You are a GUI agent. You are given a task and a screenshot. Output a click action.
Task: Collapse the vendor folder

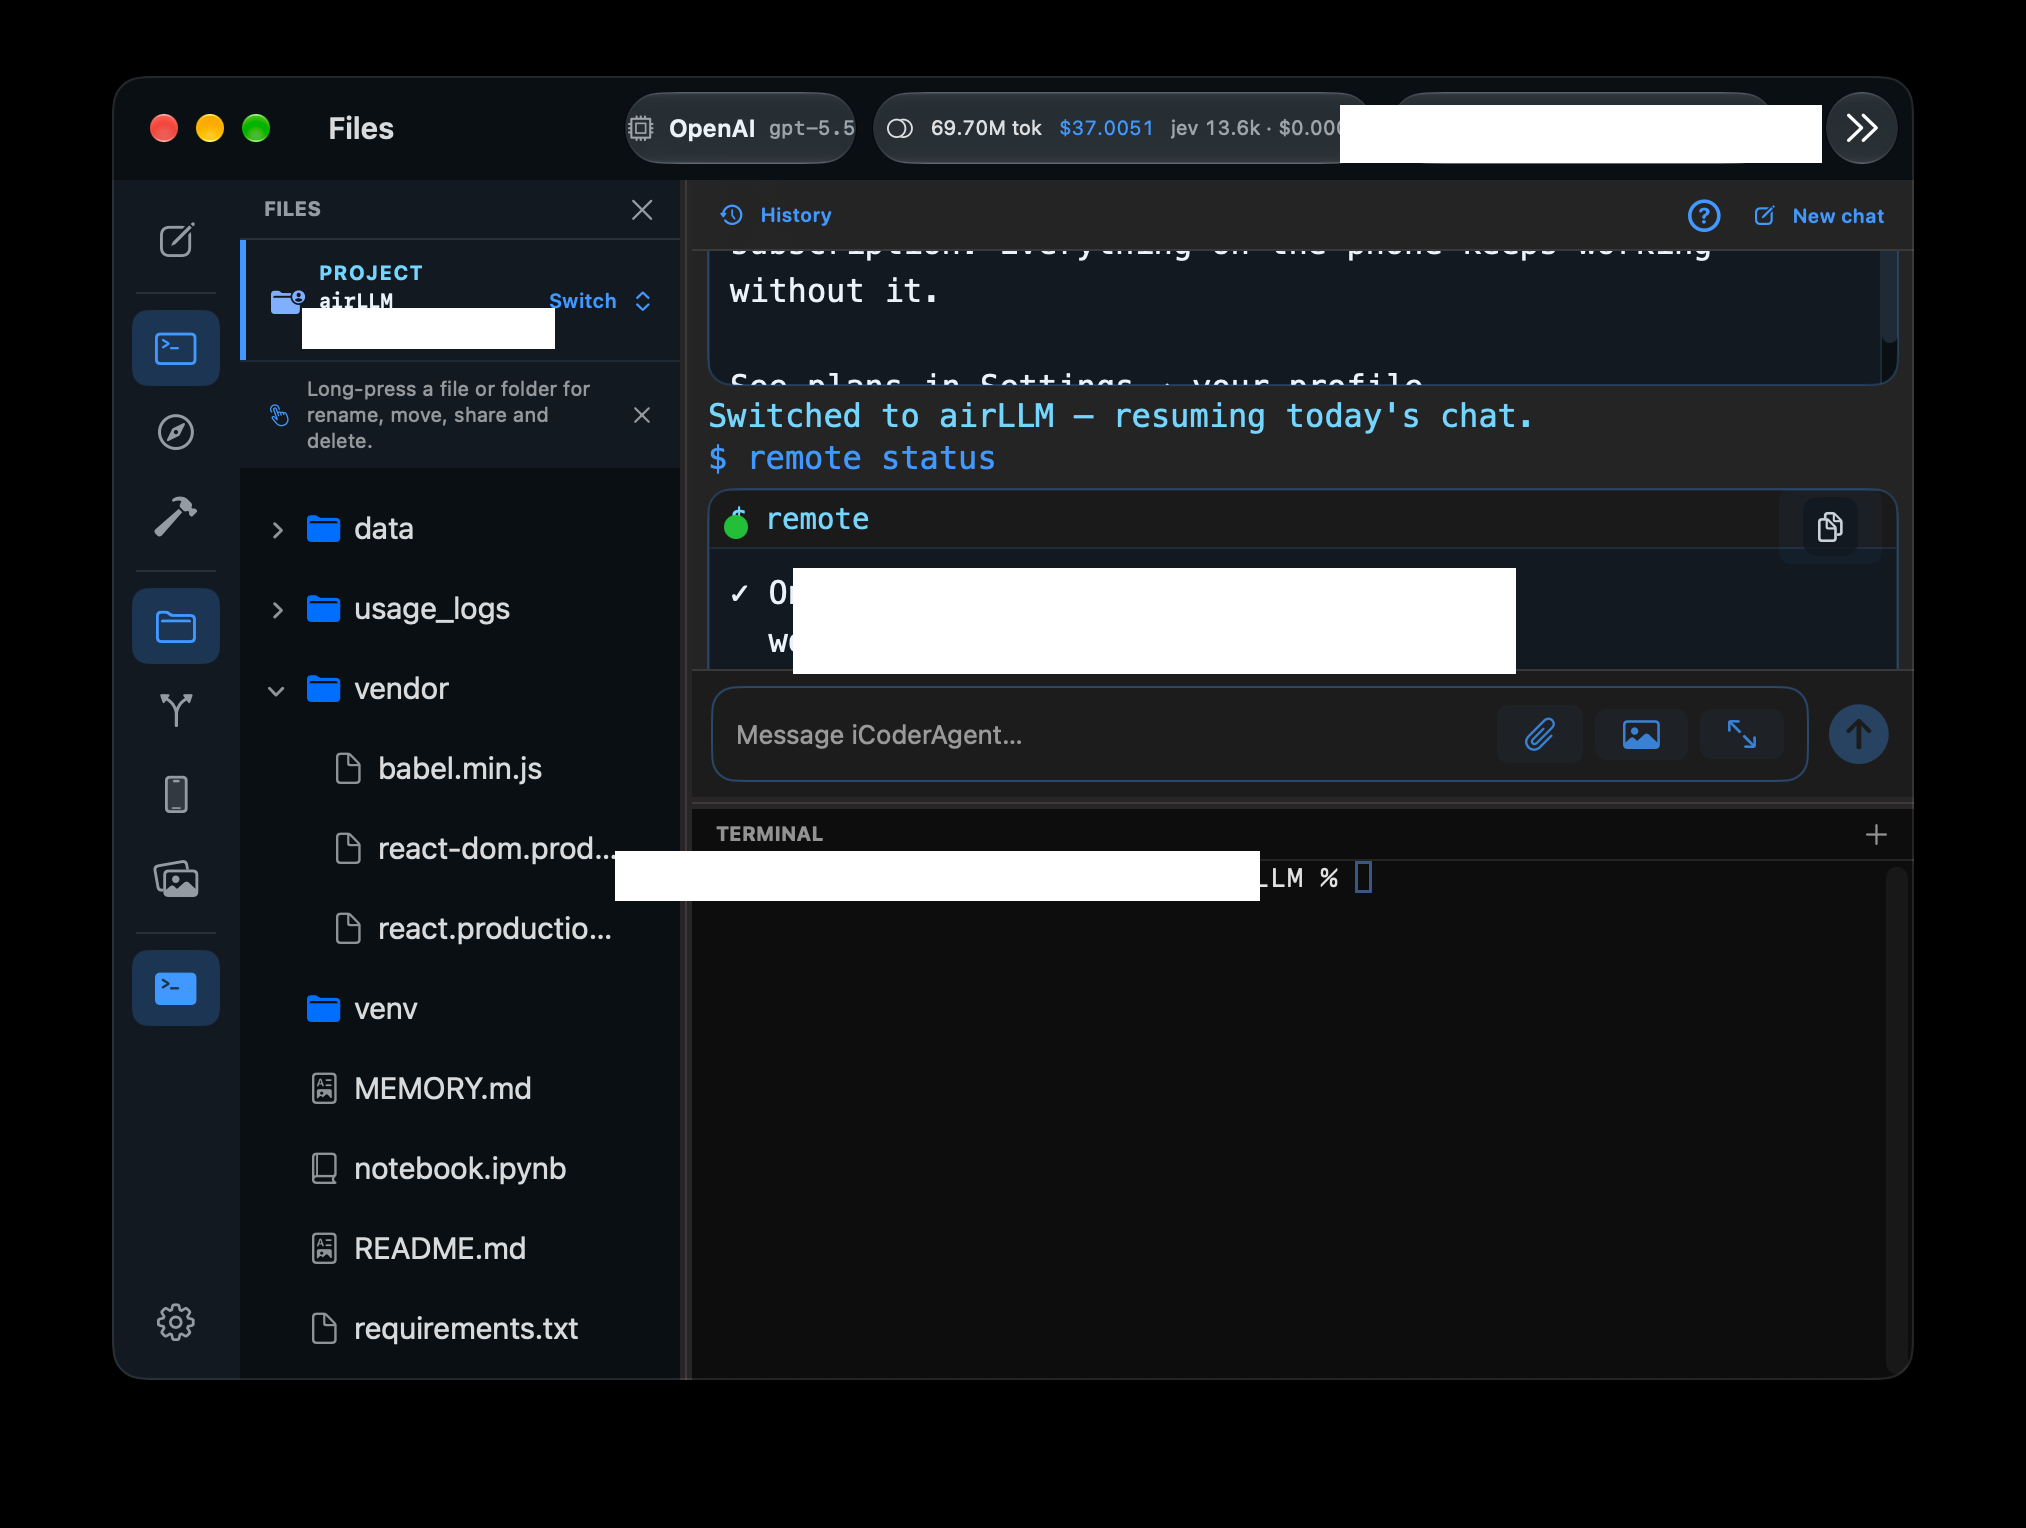[x=276, y=690]
